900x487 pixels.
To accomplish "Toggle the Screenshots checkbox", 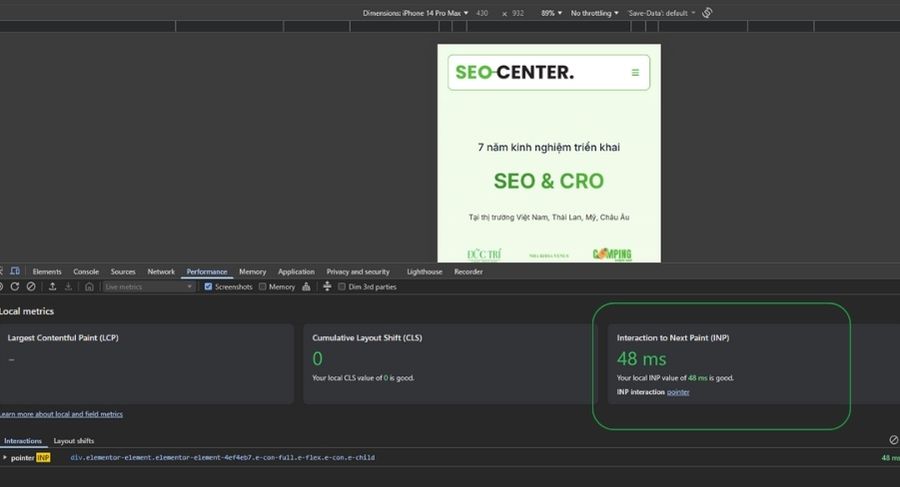I will coord(208,287).
